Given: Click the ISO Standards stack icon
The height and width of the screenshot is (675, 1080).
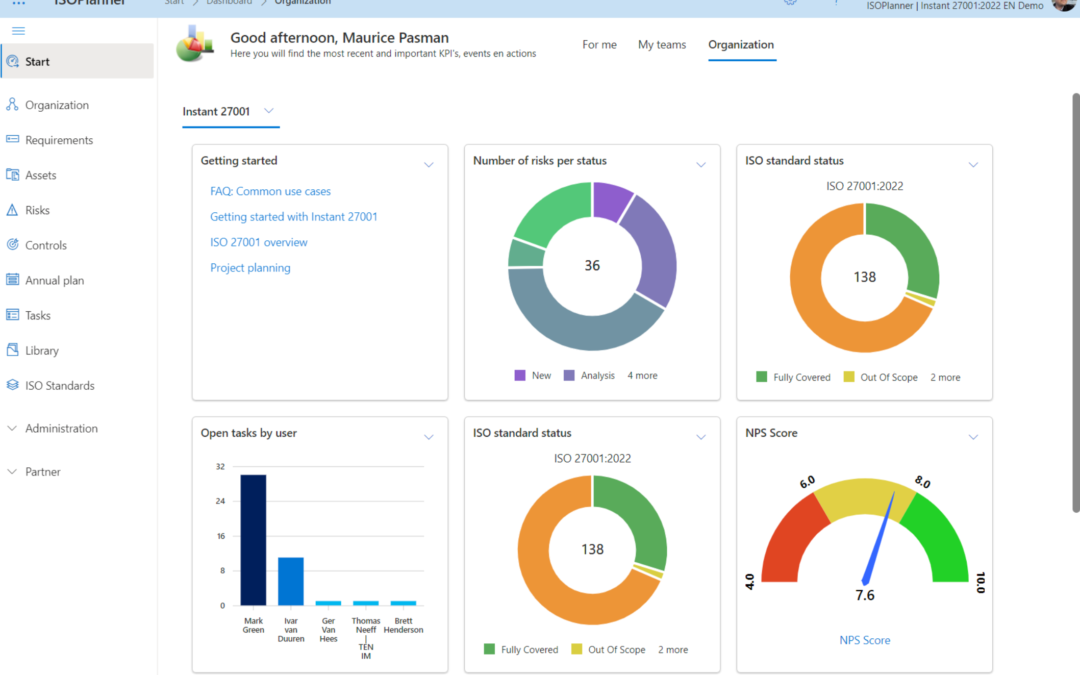Looking at the screenshot, I should (12, 385).
